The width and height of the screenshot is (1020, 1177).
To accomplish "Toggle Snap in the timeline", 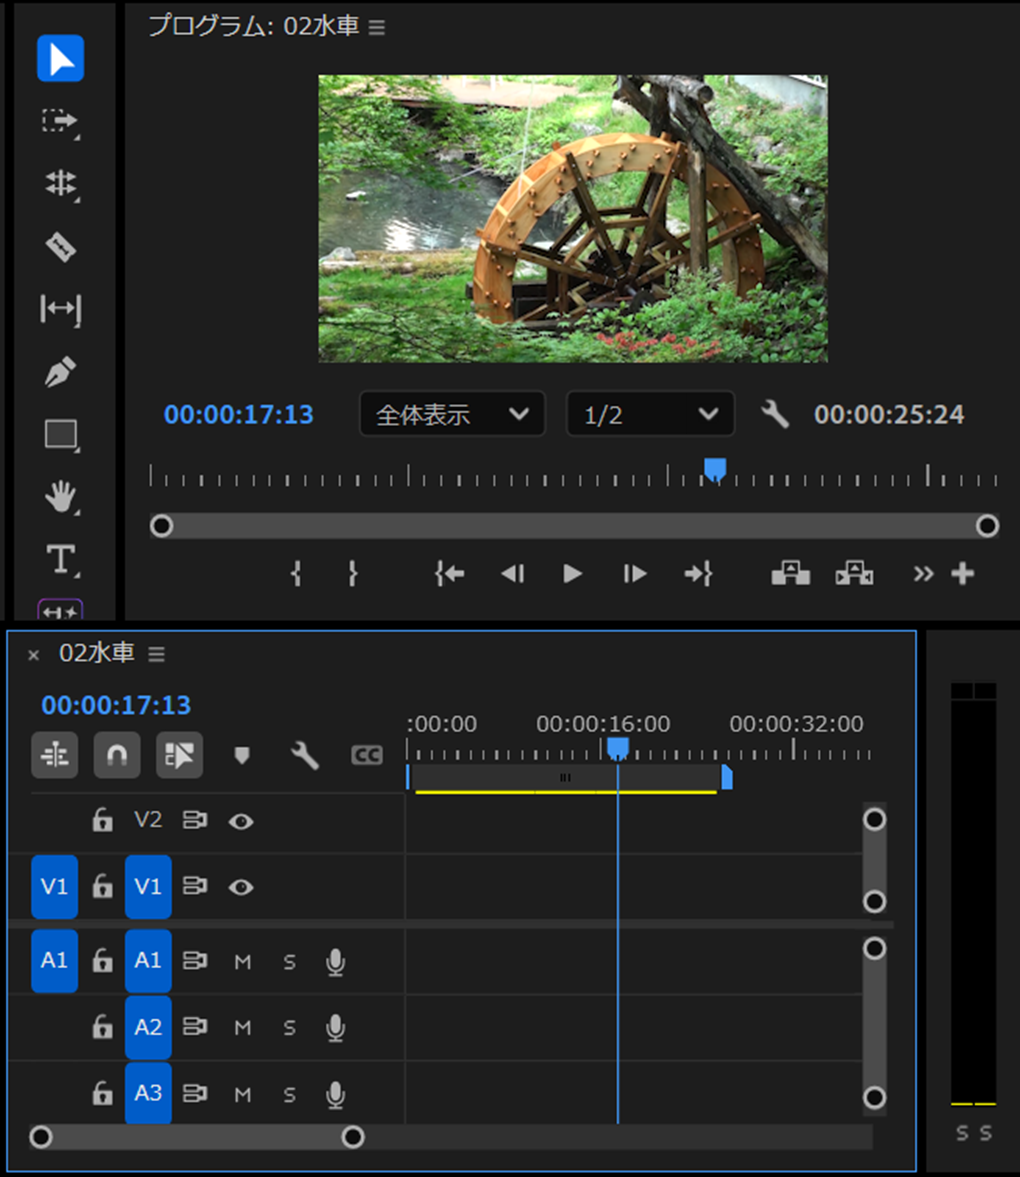I will pyautogui.click(x=116, y=755).
